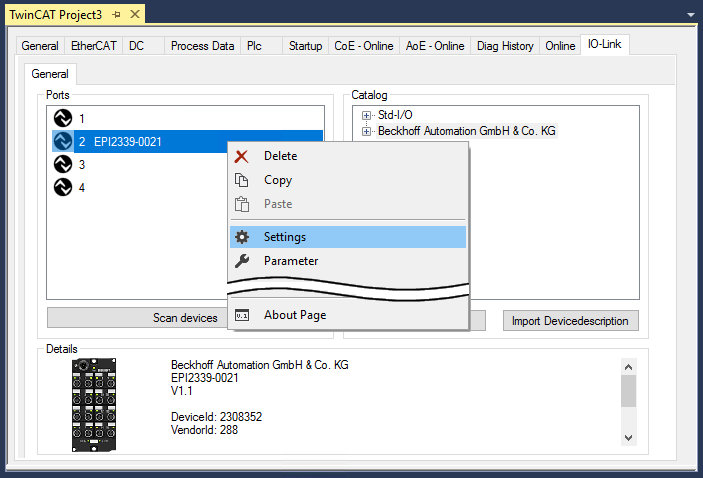Image resolution: width=703 pixels, height=478 pixels.
Task: Choose Paste from the context menu
Action: pos(348,204)
